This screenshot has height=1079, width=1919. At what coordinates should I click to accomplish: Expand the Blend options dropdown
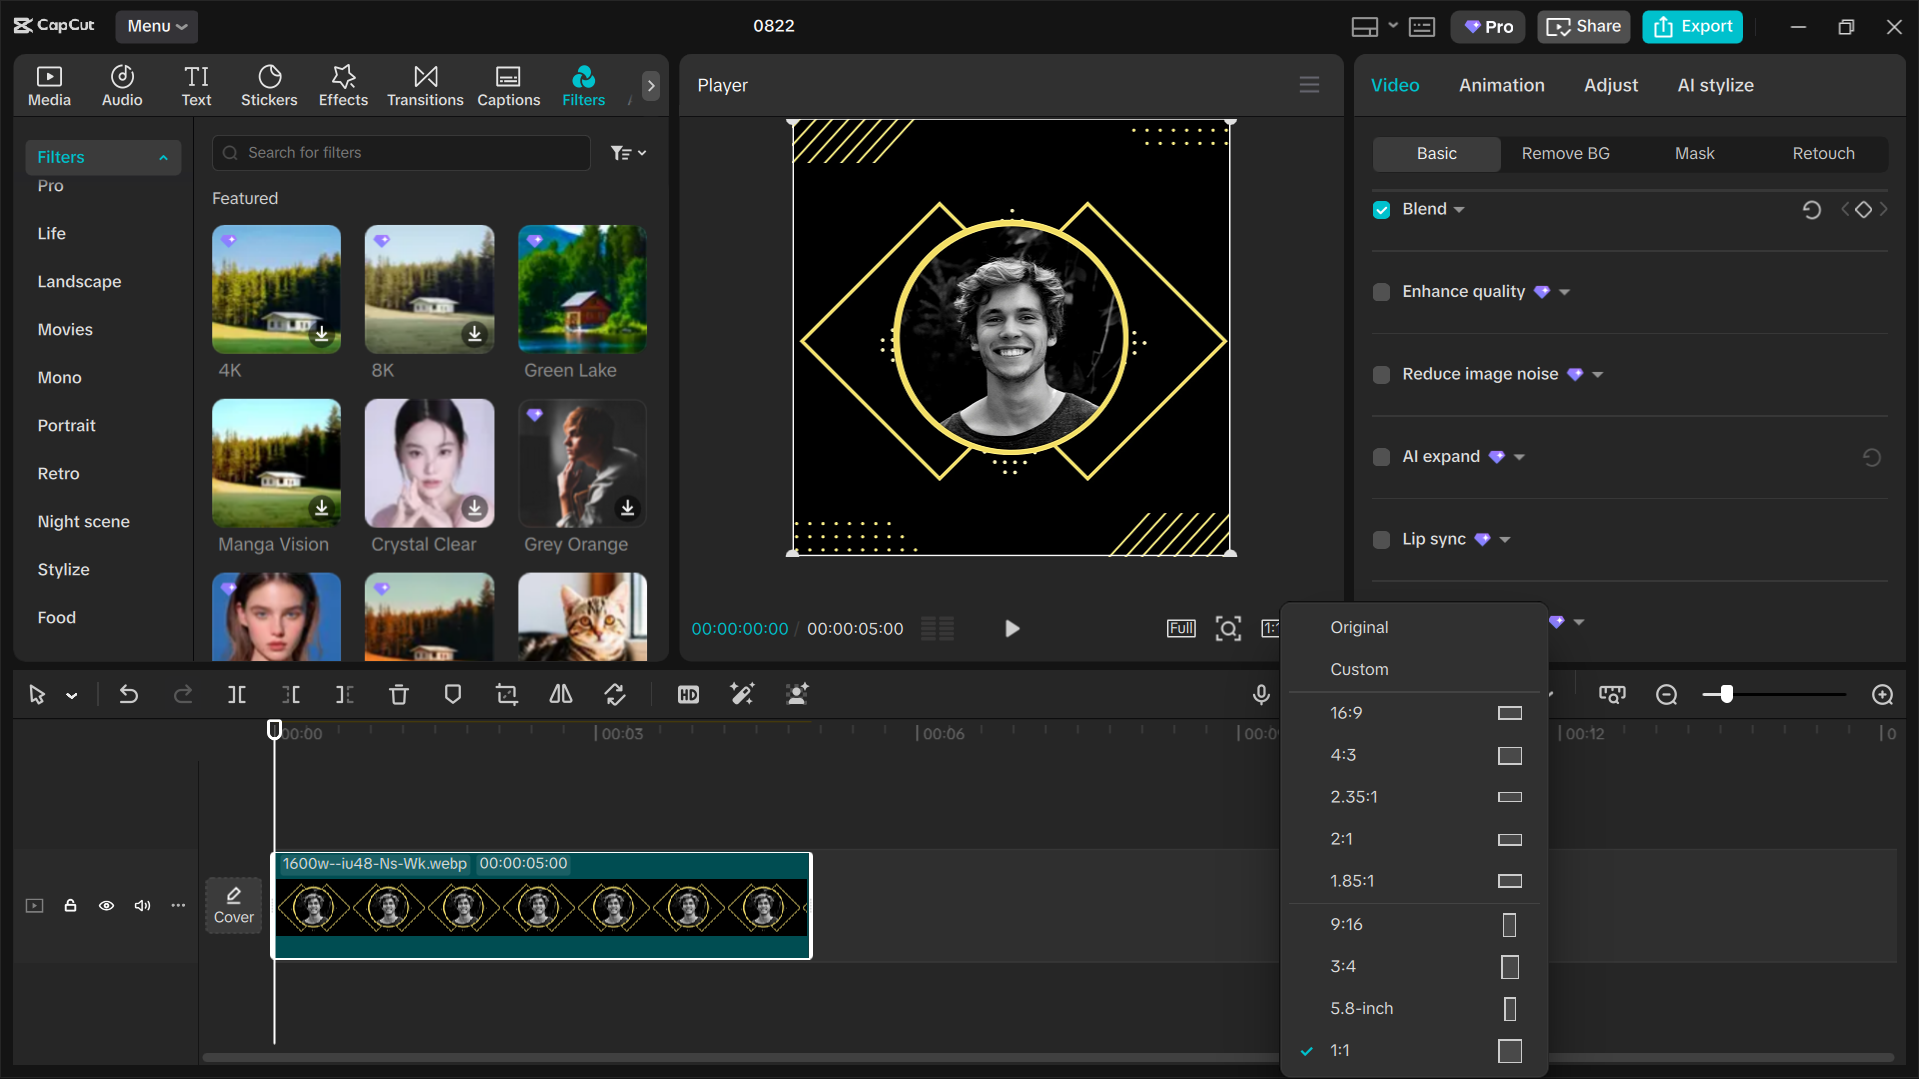pyautogui.click(x=1457, y=209)
